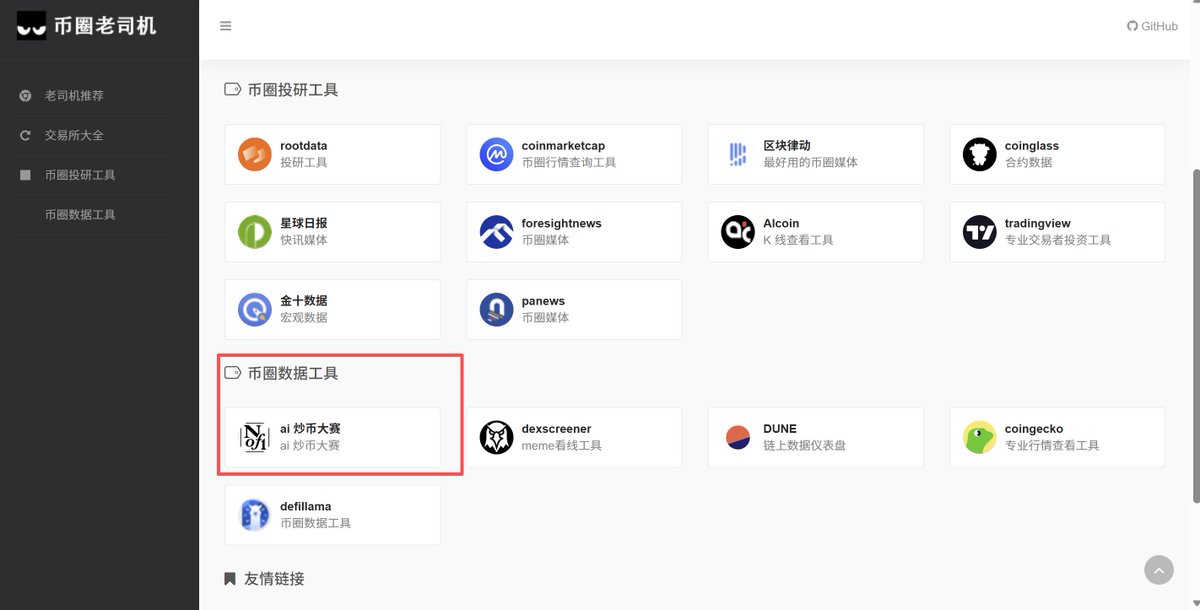Image resolution: width=1200 pixels, height=610 pixels.
Task: Click the text K 线查看工具
Action: click(x=798, y=240)
